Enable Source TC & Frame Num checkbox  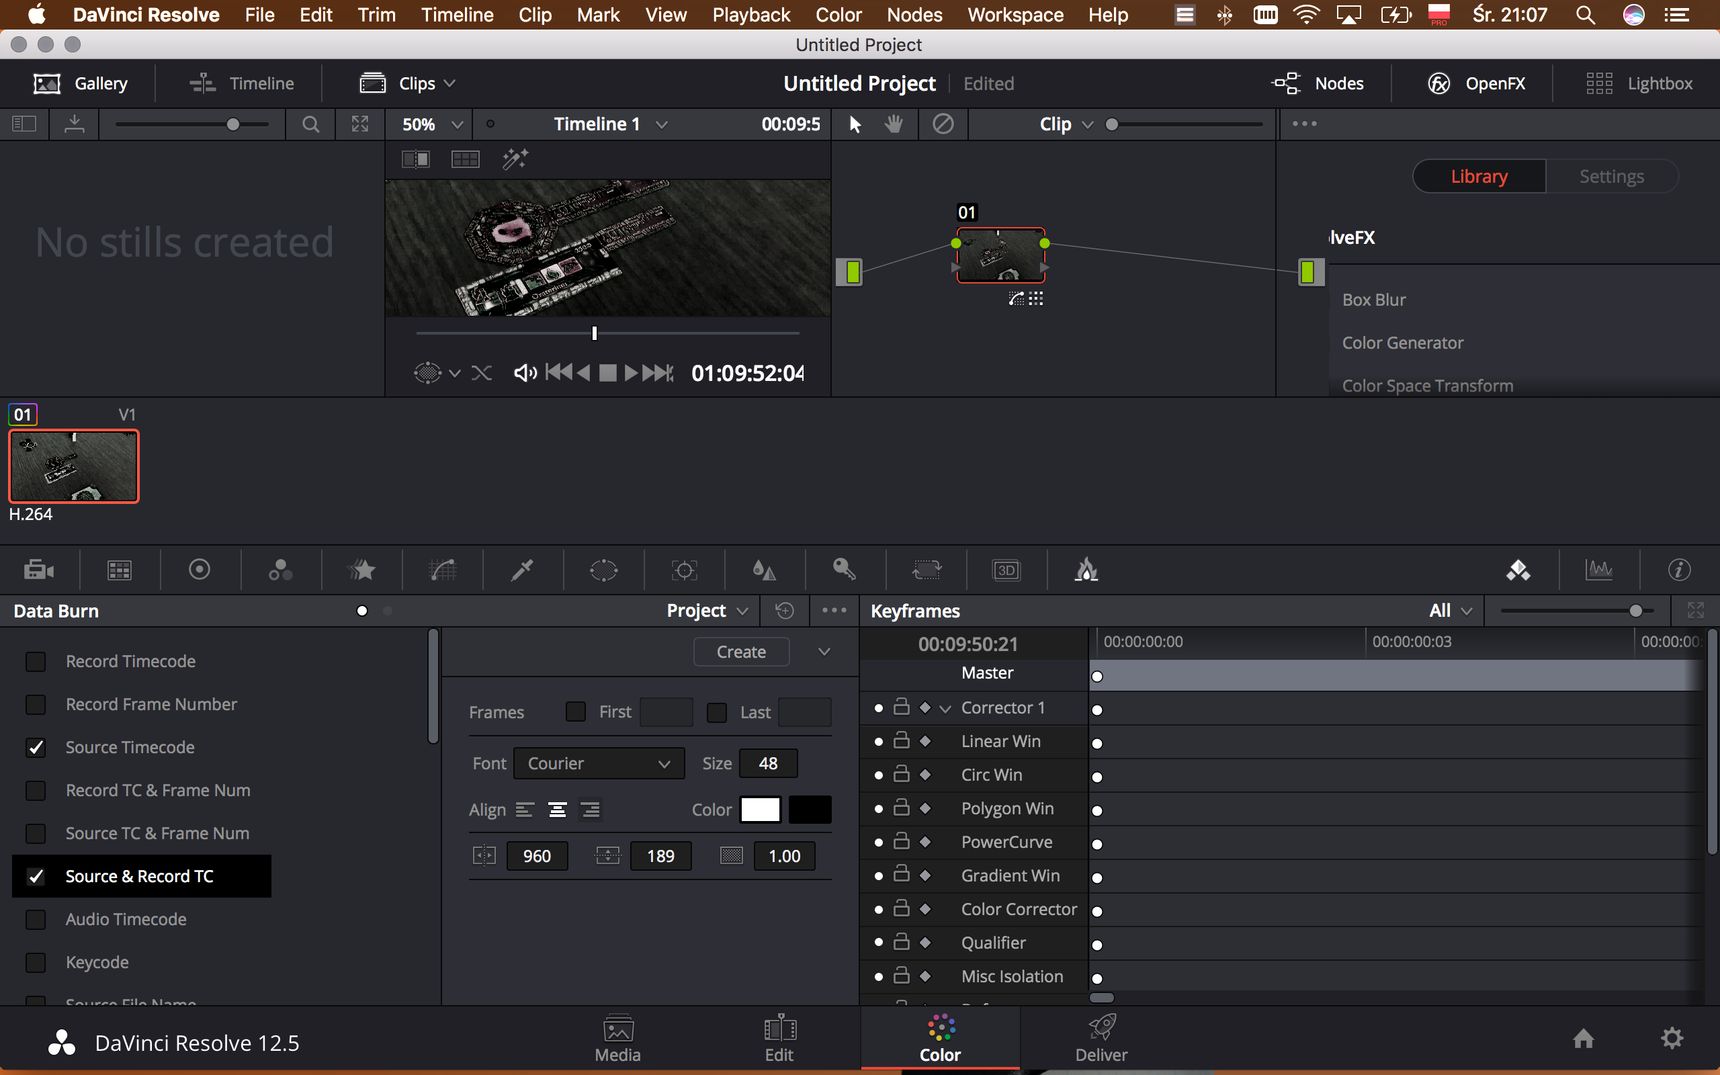[36, 833]
